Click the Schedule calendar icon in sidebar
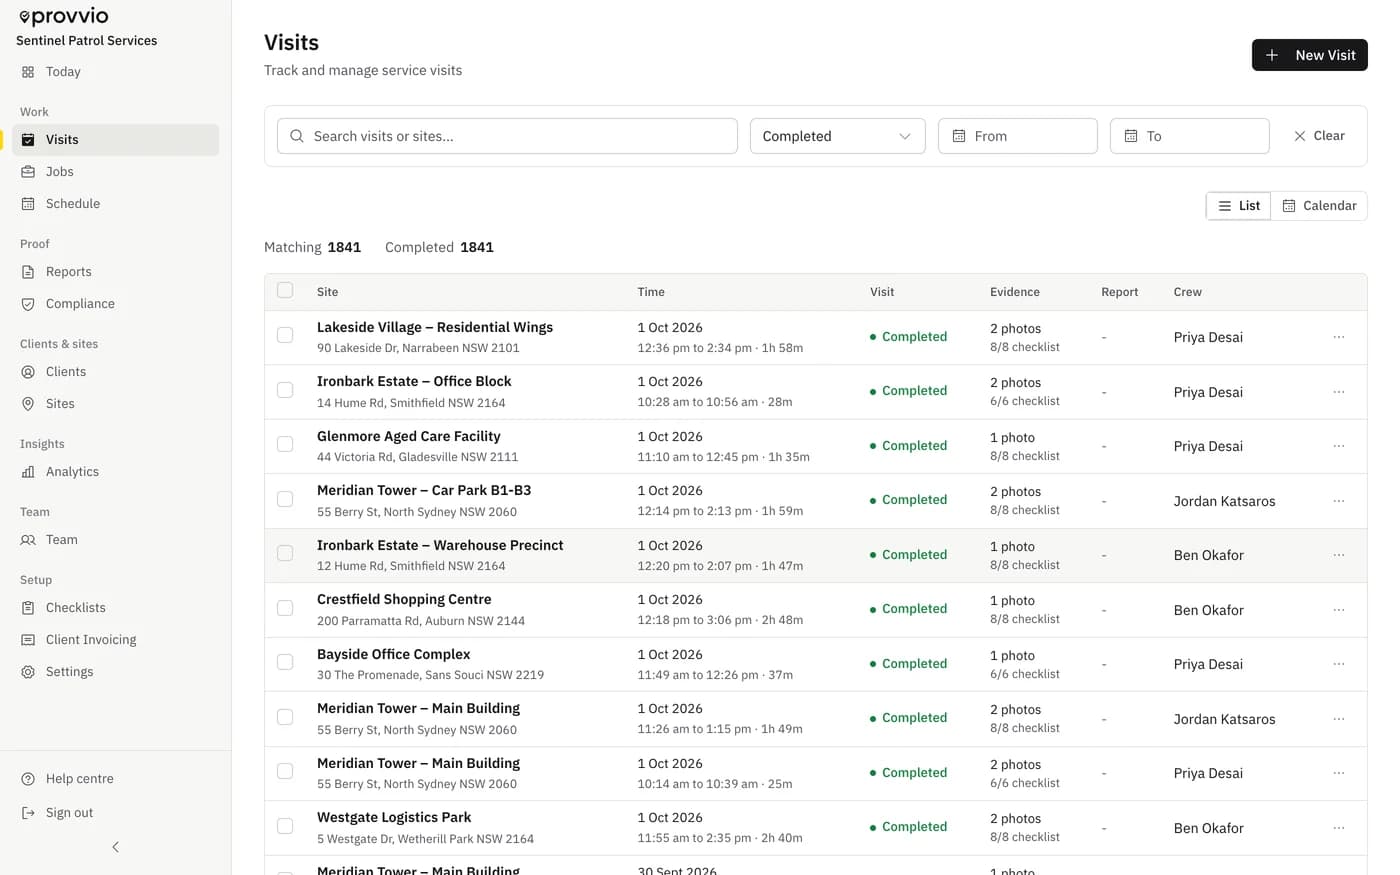Image resolution: width=1400 pixels, height=875 pixels. tap(28, 204)
